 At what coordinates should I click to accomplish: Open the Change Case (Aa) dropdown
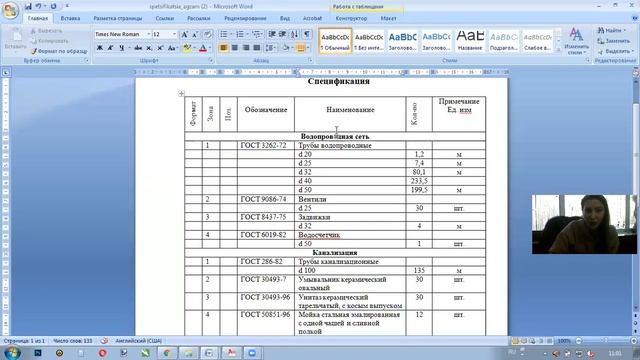[x=172, y=48]
